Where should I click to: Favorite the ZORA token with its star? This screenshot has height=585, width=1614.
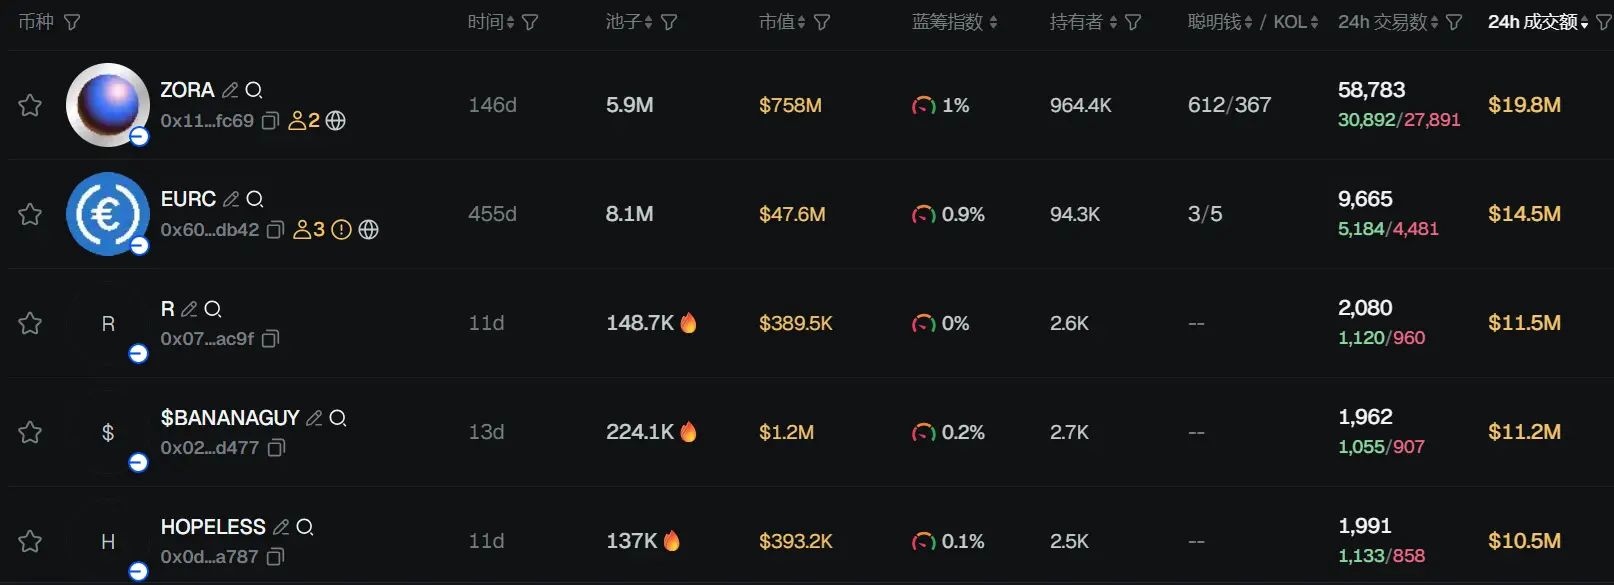pos(30,105)
